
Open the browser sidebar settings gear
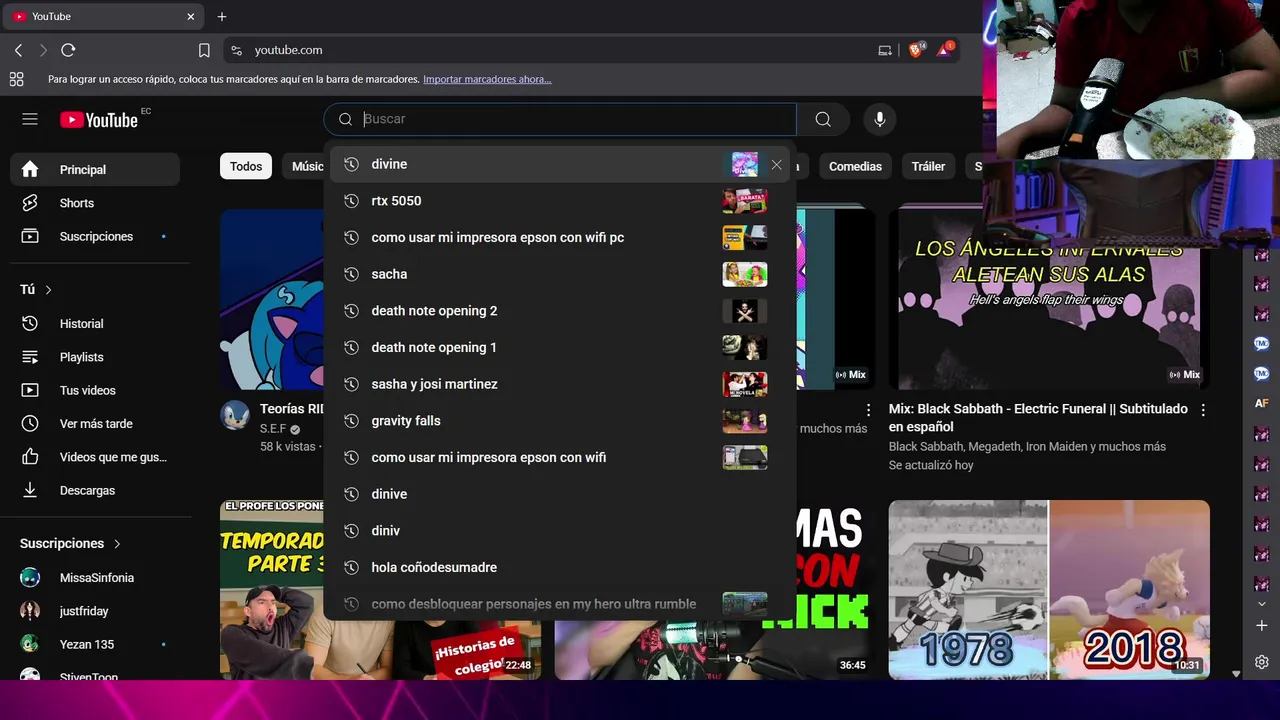pos(1262,662)
